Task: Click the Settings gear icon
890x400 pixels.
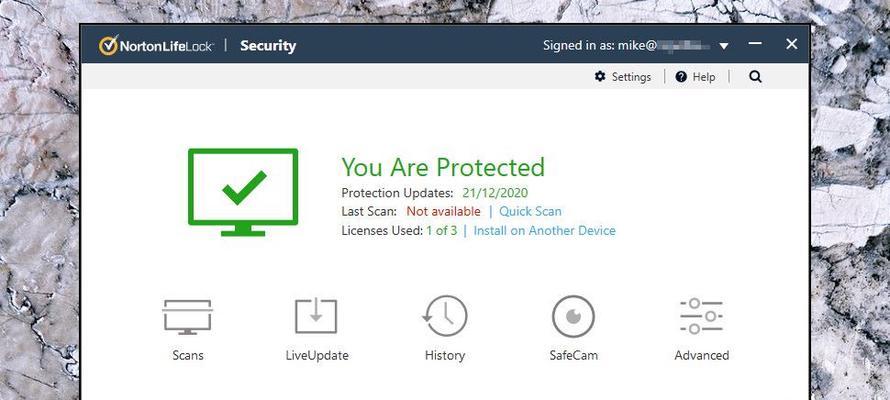Action: click(x=600, y=76)
